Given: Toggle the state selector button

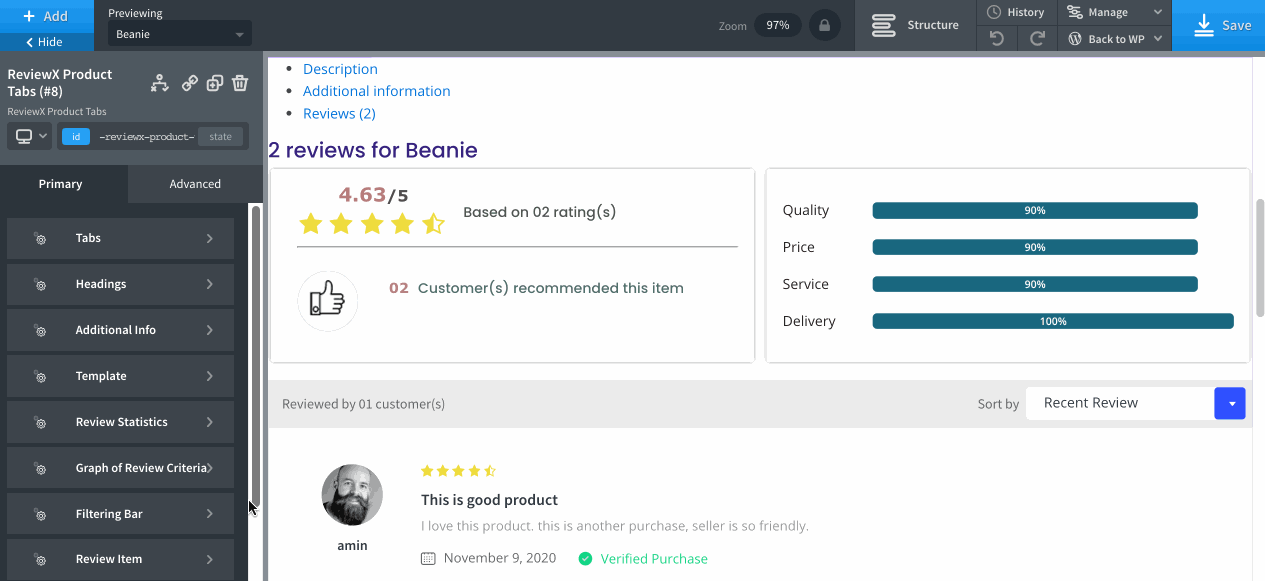Looking at the screenshot, I should point(221,137).
